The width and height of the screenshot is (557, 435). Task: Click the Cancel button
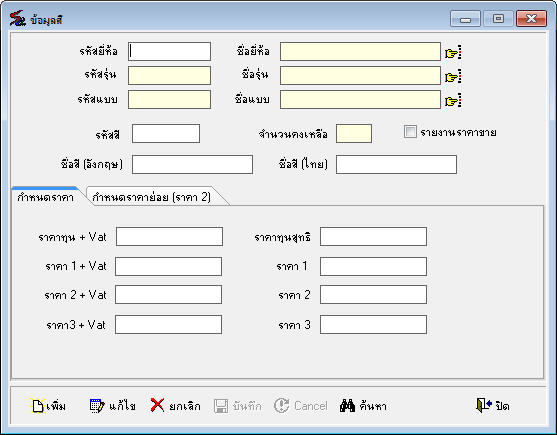point(301,406)
